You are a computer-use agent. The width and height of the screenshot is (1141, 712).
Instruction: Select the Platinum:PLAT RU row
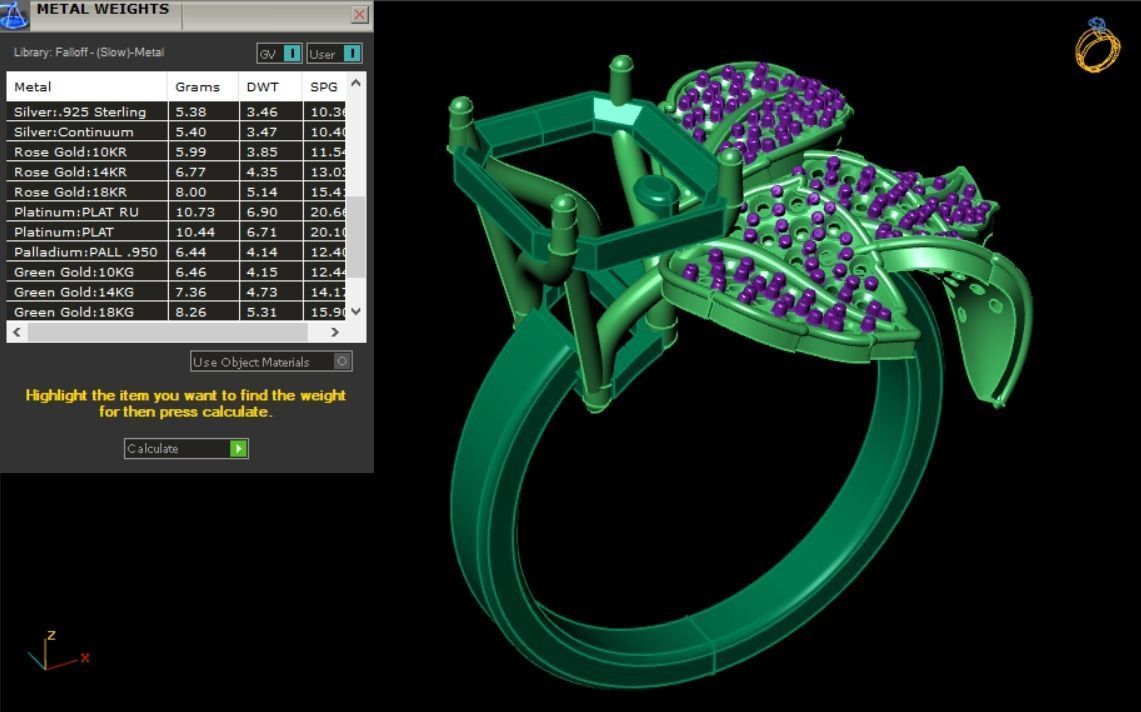[x=176, y=212]
